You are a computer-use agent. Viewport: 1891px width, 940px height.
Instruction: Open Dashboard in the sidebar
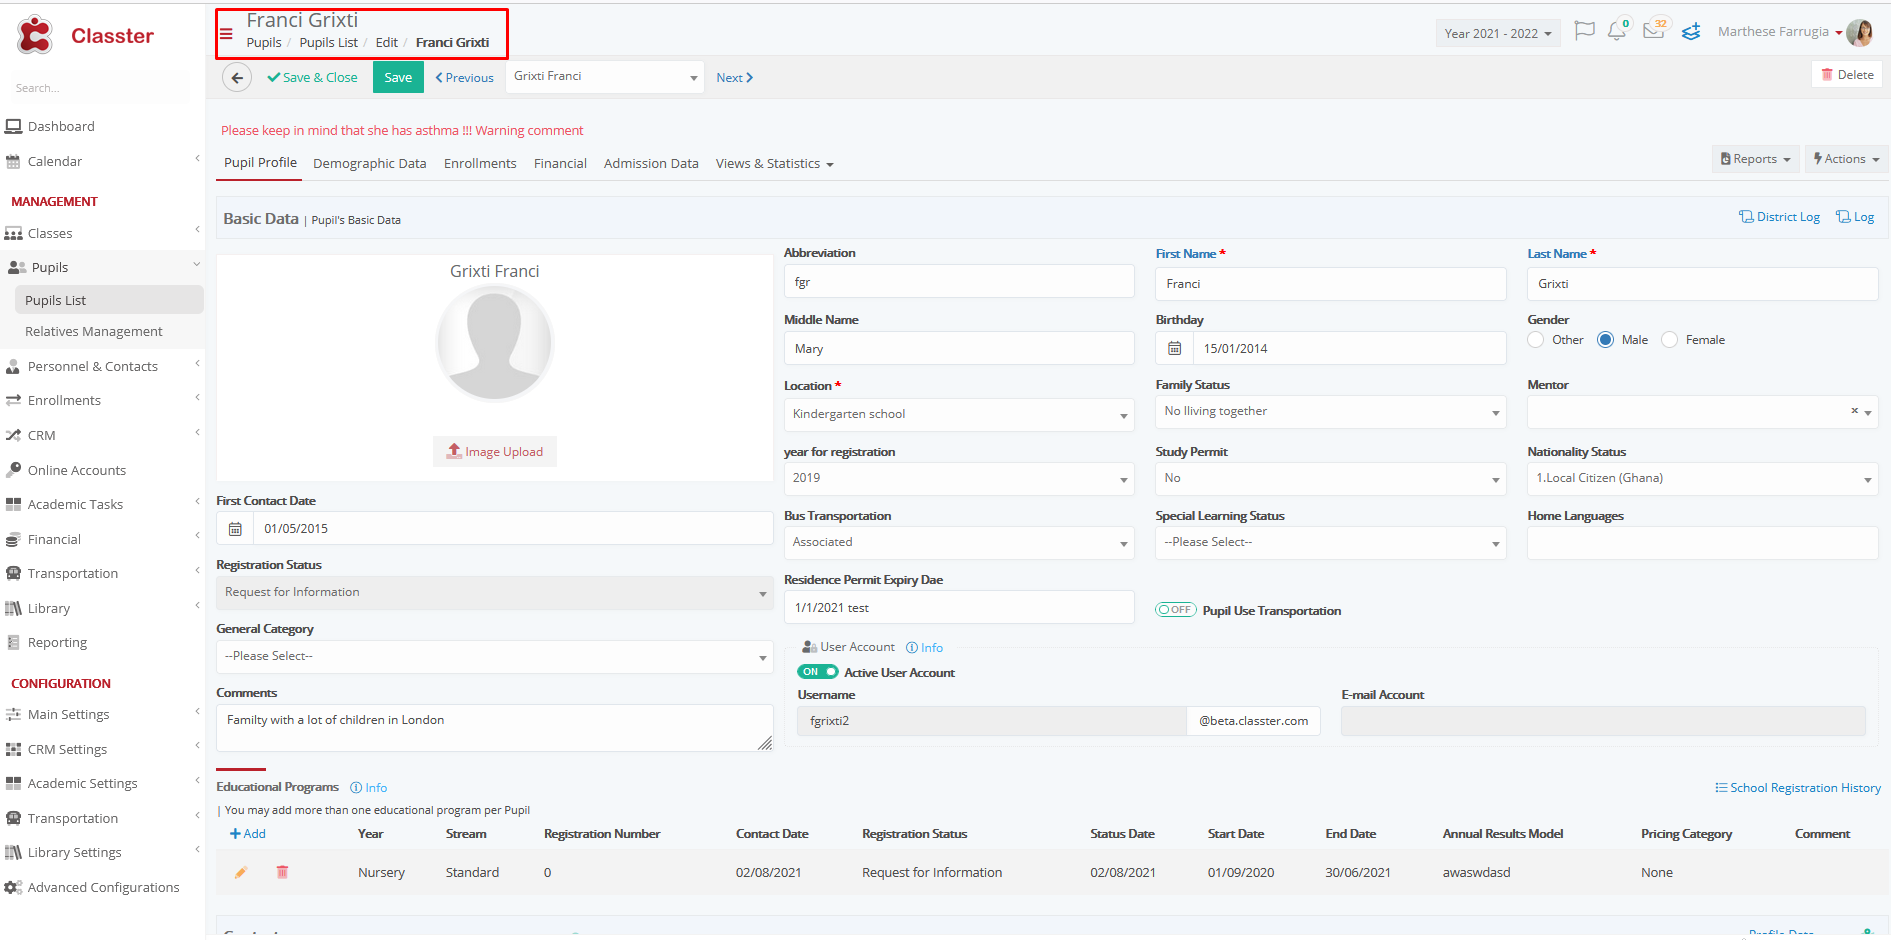61,126
